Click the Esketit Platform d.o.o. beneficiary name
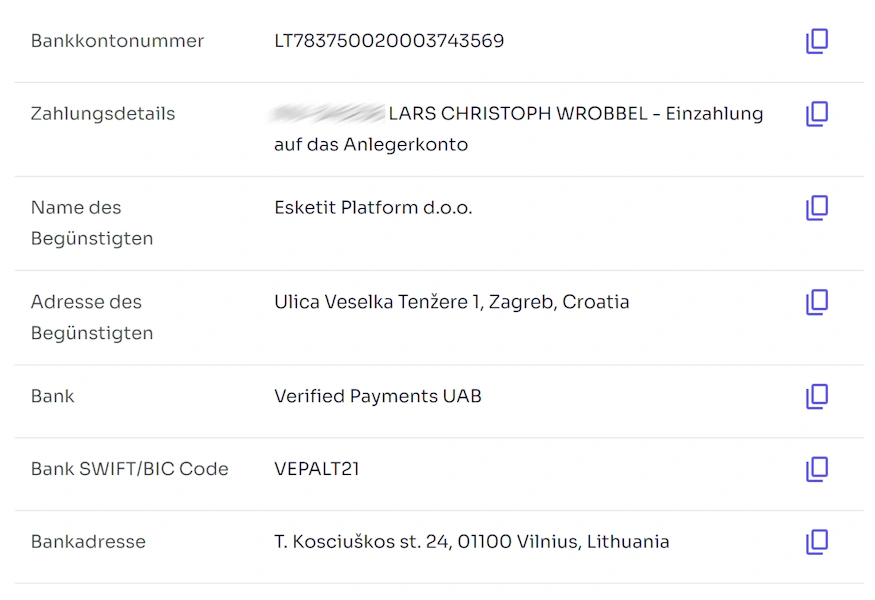The height and width of the screenshot is (600, 875). coord(373,208)
